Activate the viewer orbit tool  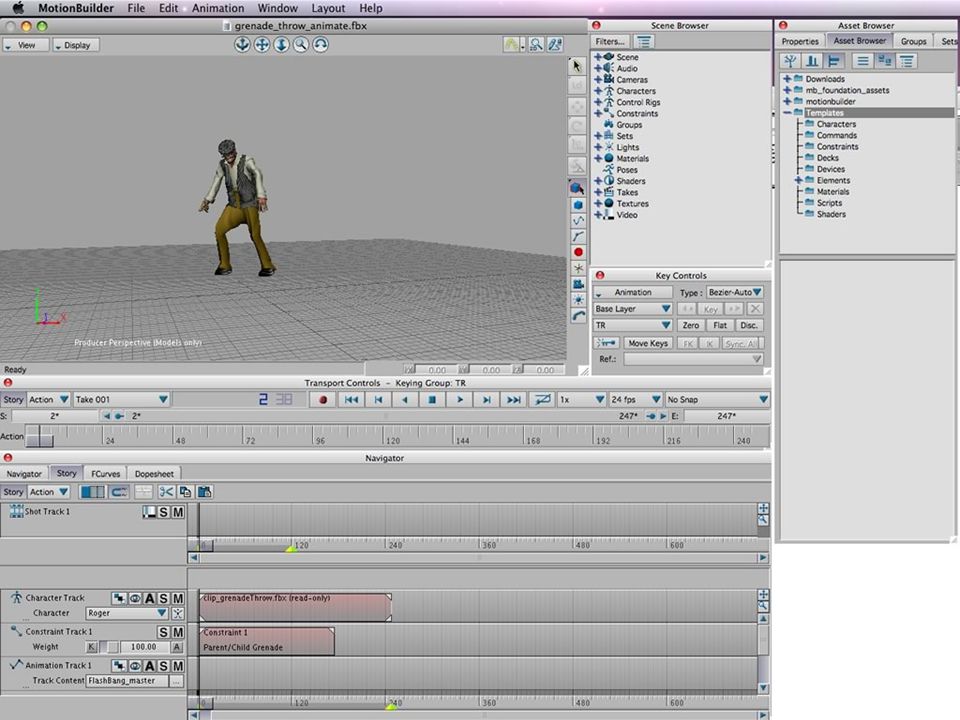coord(320,45)
